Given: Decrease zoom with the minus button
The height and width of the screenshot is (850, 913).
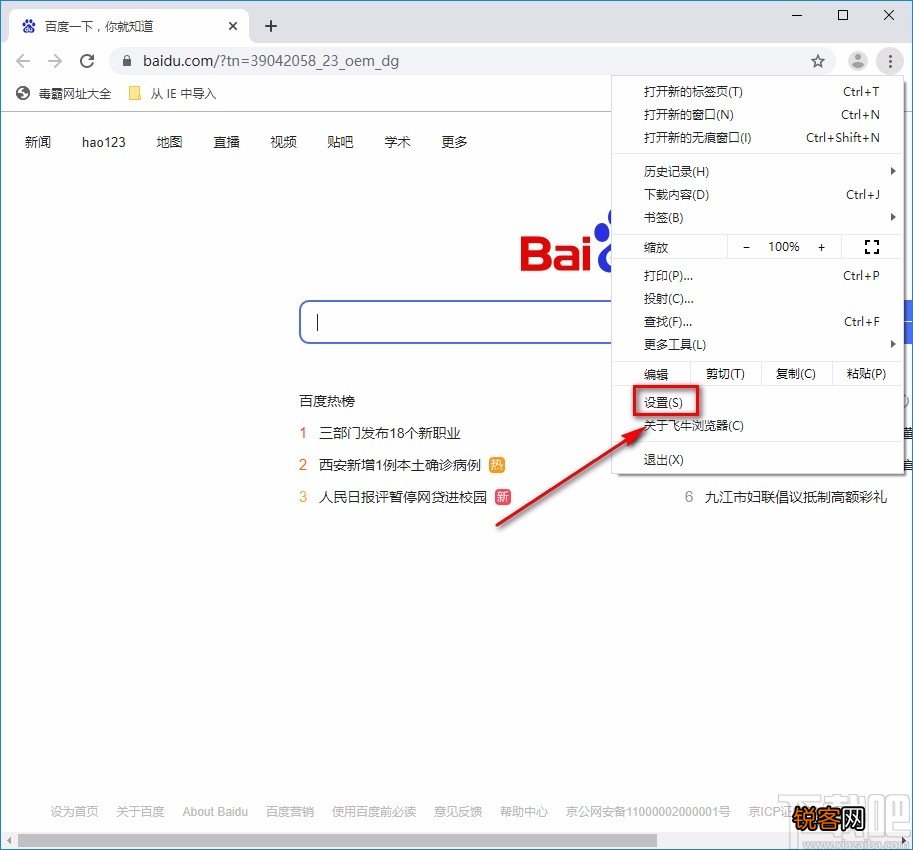Looking at the screenshot, I should 746,247.
